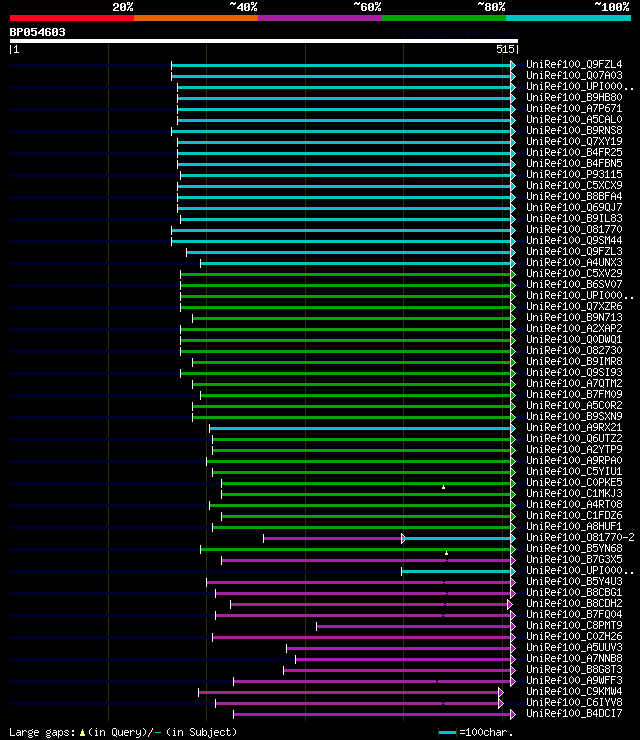
Task: Open the UniRef100_P93115 hit
Action: pyautogui.click(x=574, y=174)
